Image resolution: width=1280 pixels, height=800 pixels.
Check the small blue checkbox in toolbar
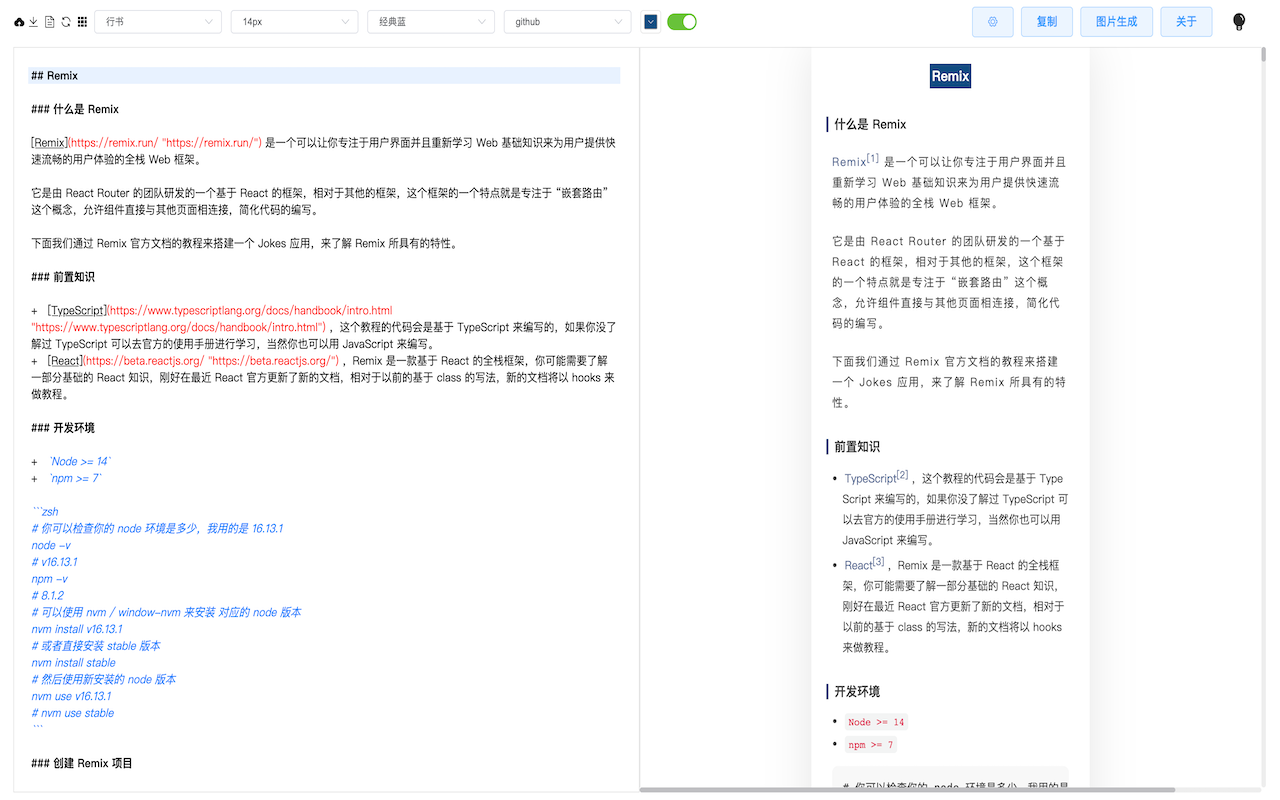(x=650, y=21)
